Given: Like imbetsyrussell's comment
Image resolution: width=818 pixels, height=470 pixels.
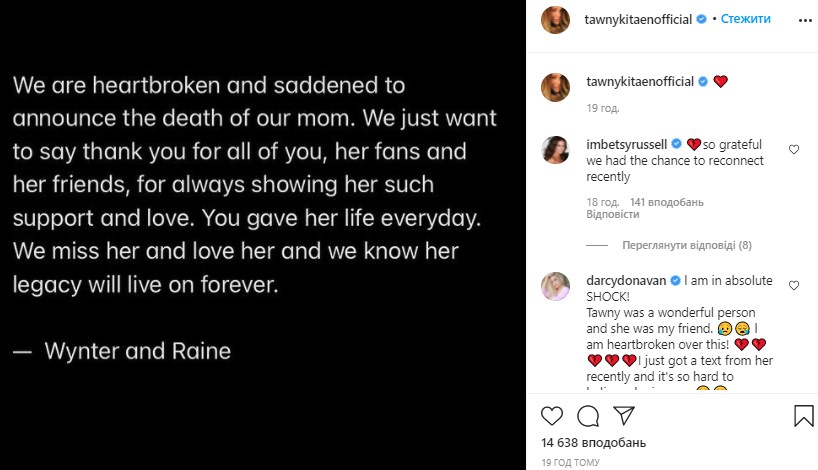Looking at the screenshot, I should [794, 150].
